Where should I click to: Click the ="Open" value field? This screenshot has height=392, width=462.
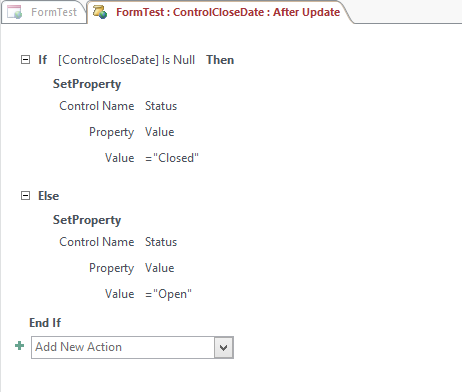point(169,294)
